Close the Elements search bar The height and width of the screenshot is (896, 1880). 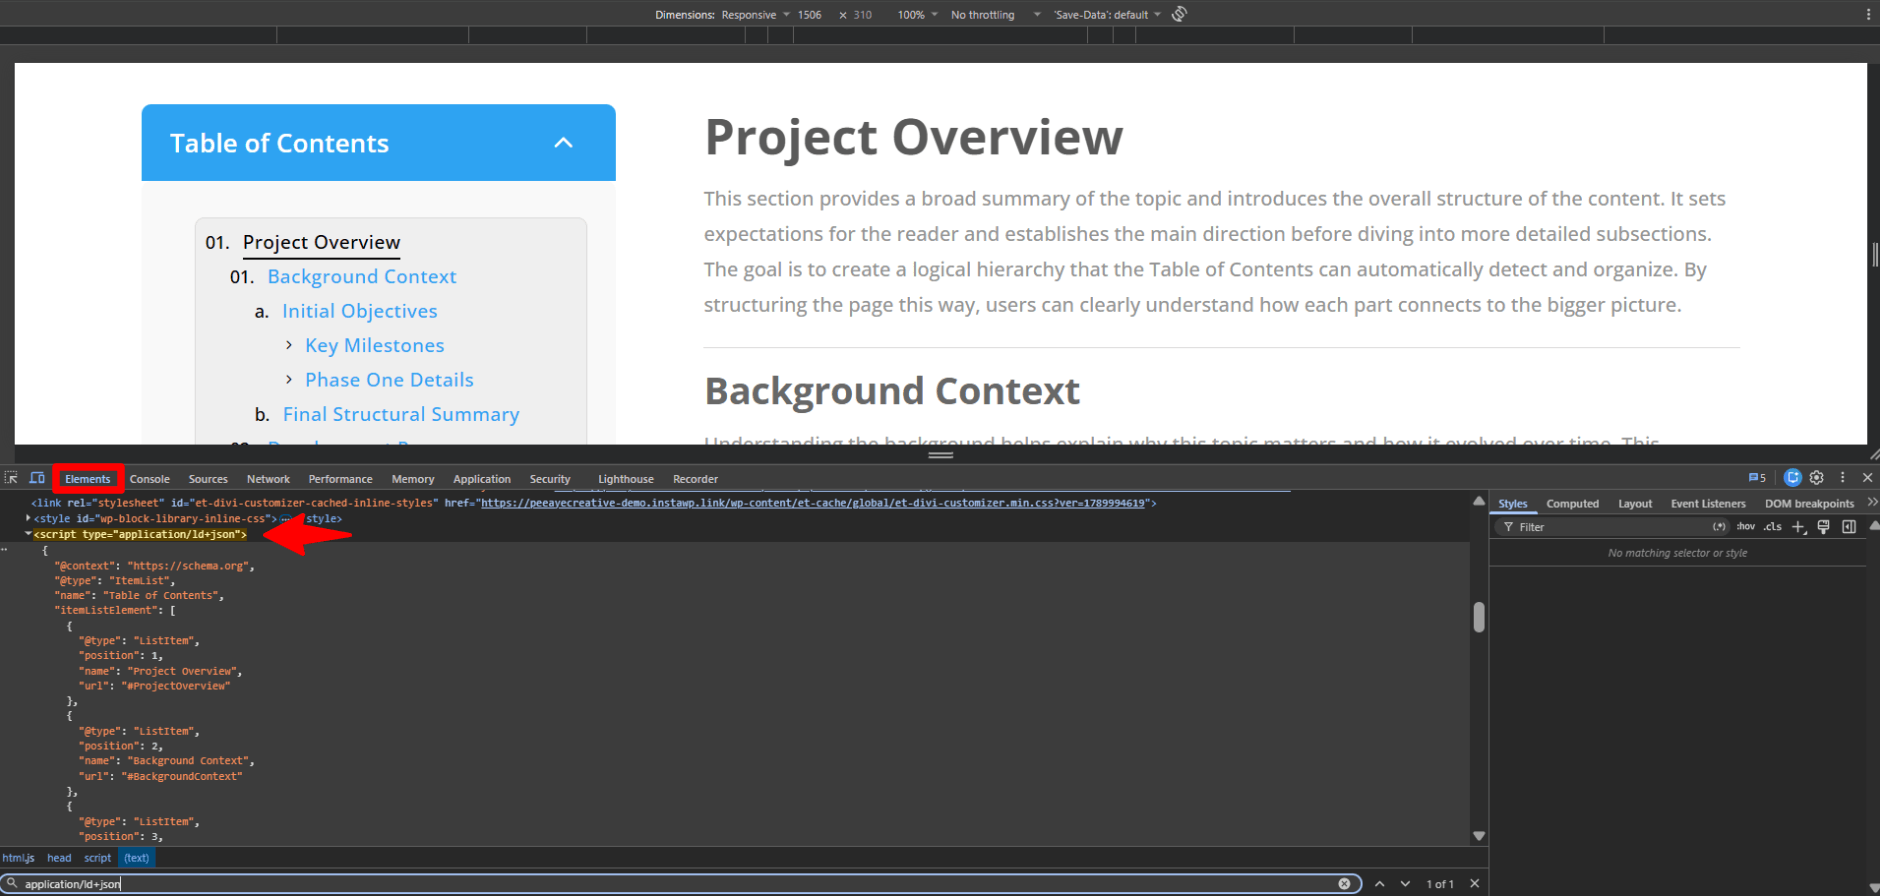[1474, 884]
